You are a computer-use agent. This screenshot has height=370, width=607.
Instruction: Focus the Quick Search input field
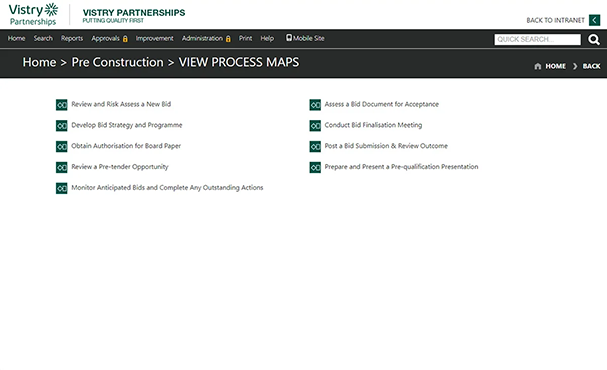tap(537, 39)
